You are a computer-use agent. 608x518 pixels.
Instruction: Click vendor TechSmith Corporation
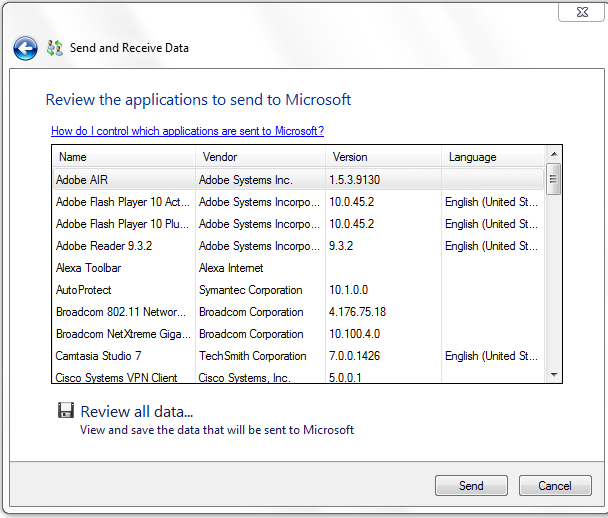252,356
